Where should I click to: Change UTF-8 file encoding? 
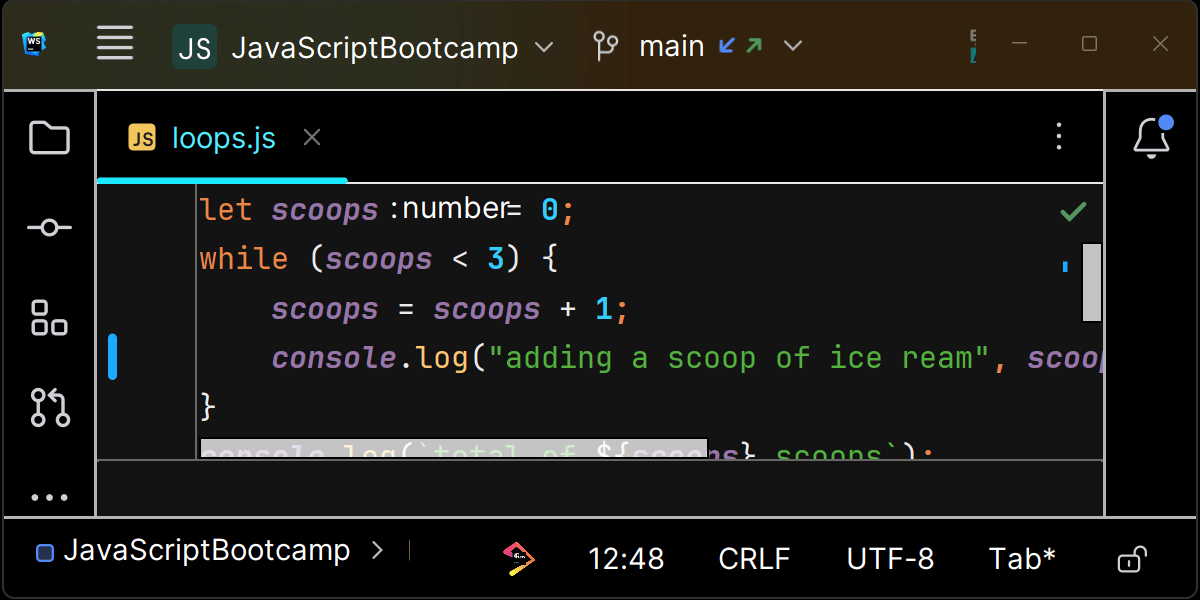click(x=890, y=558)
